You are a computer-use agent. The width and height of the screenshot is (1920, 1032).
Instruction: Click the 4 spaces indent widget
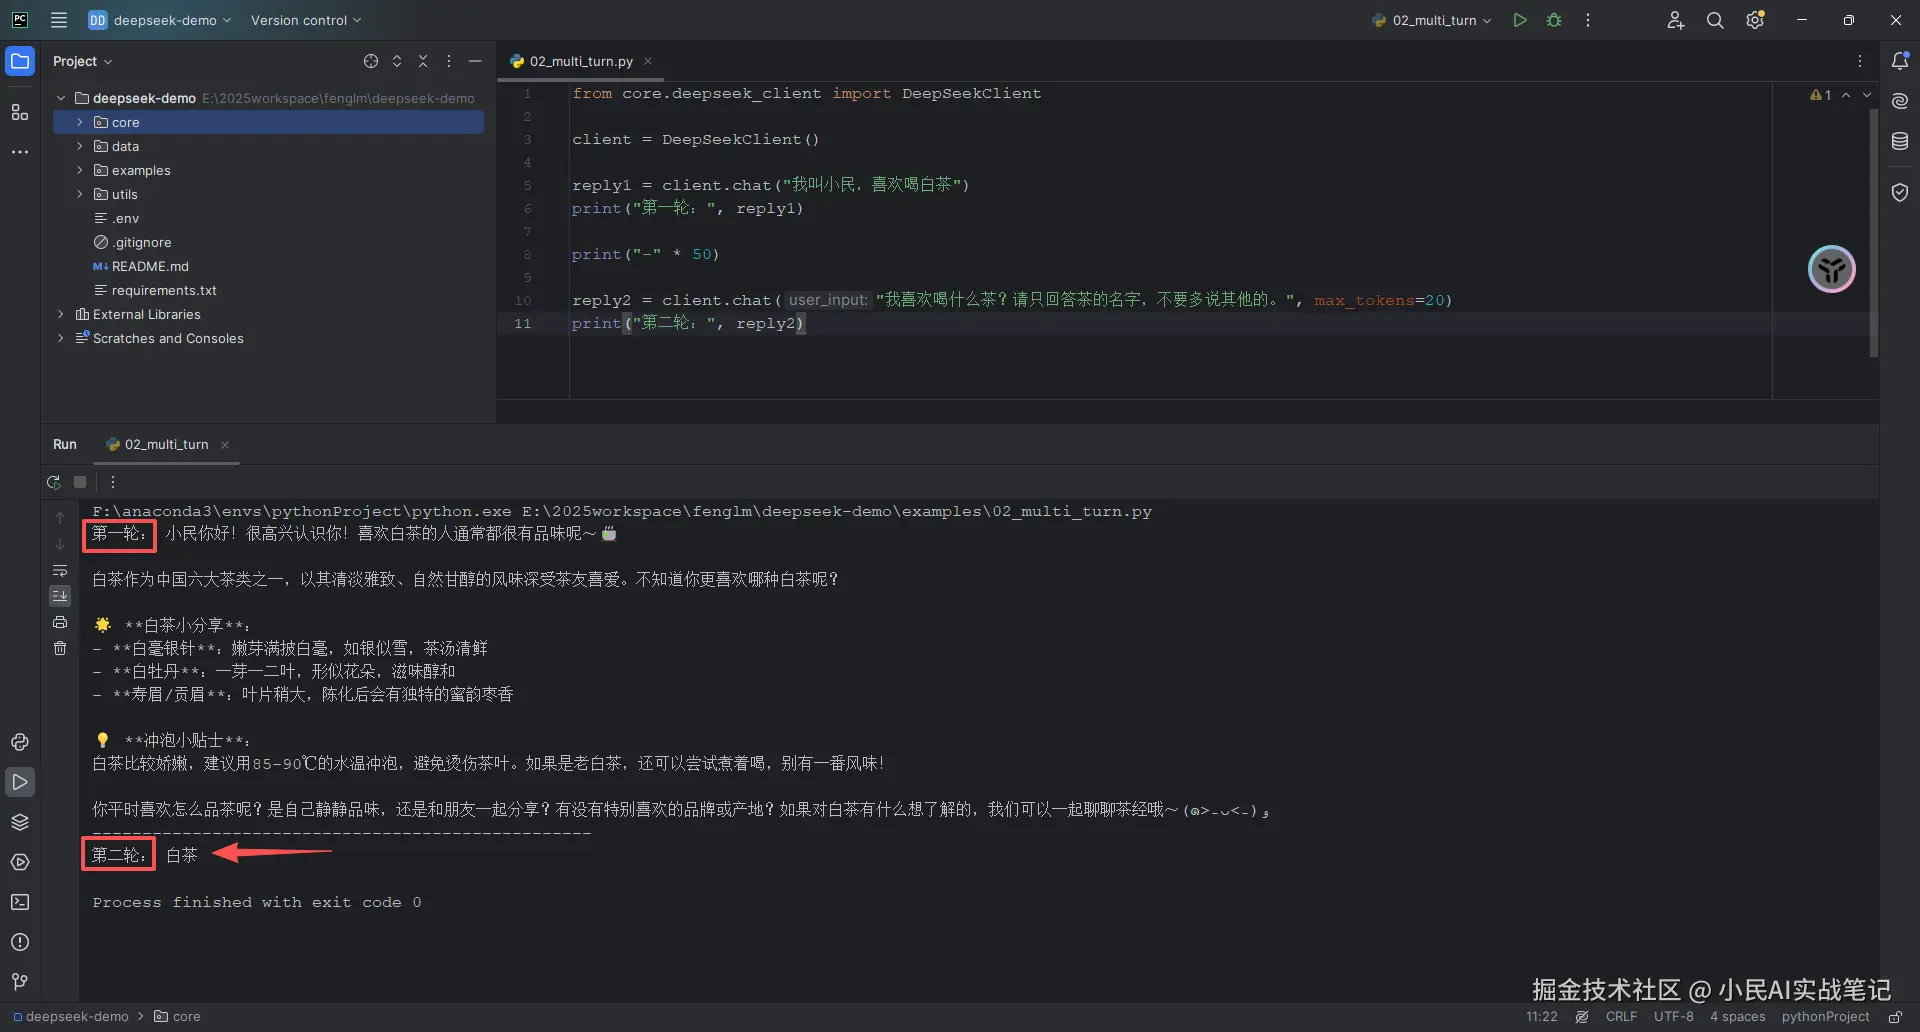(x=1737, y=1017)
